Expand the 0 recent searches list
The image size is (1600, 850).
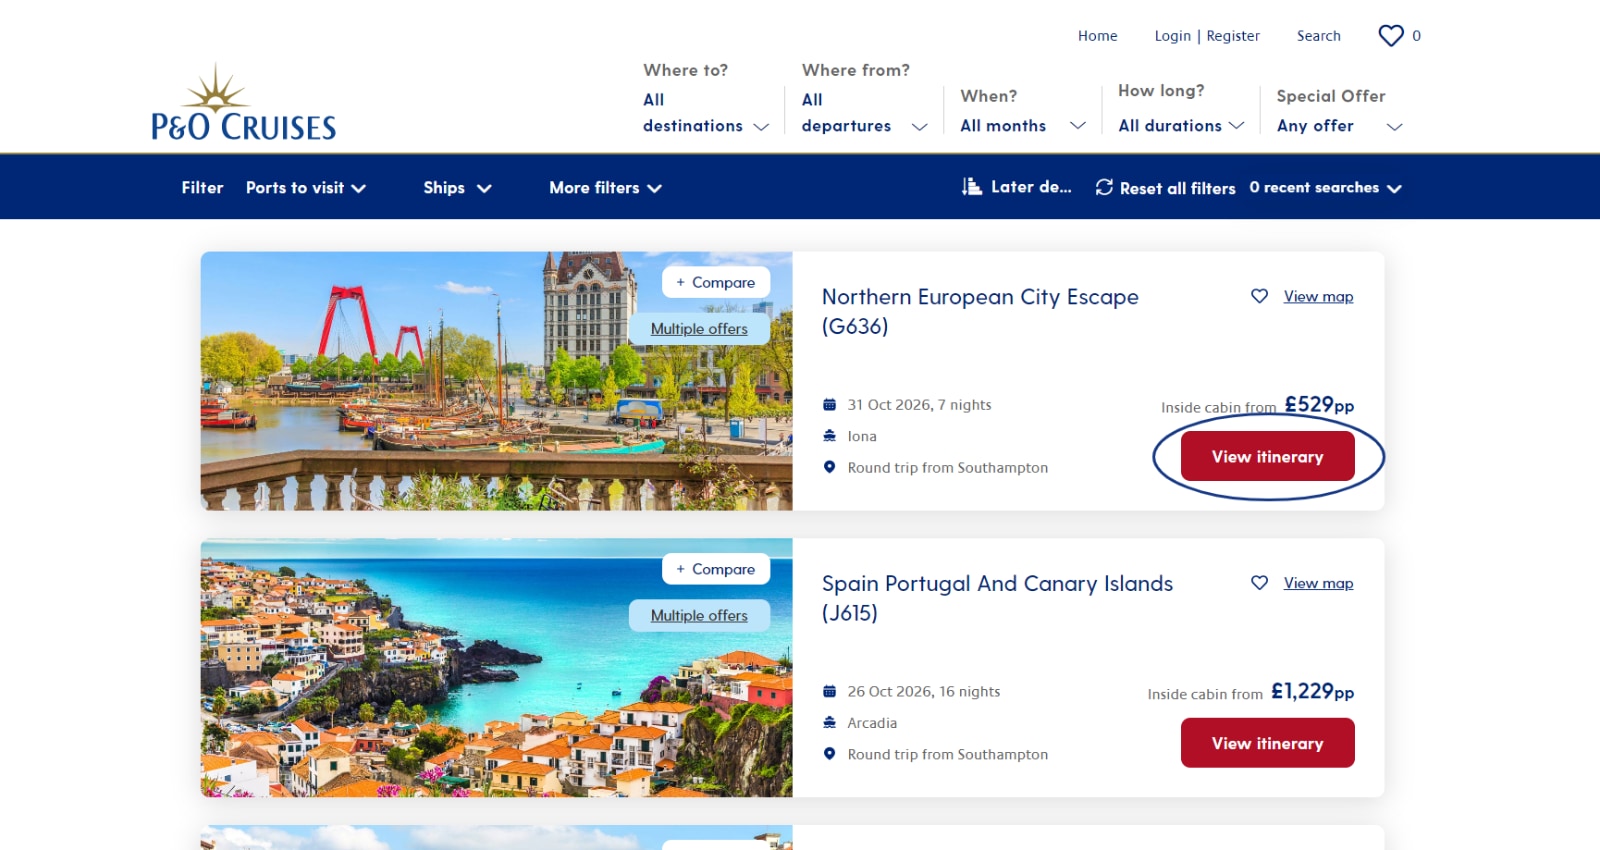[1325, 188]
